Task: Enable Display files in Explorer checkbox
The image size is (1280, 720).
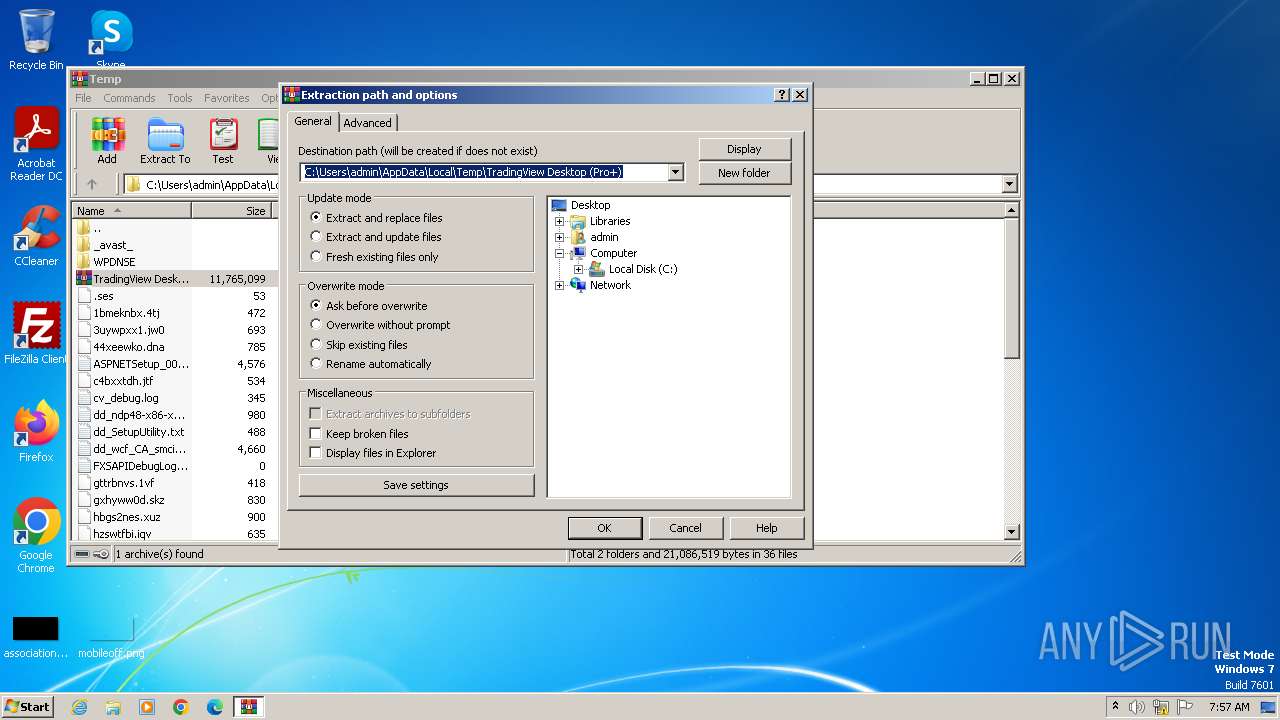Action: click(x=315, y=453)
